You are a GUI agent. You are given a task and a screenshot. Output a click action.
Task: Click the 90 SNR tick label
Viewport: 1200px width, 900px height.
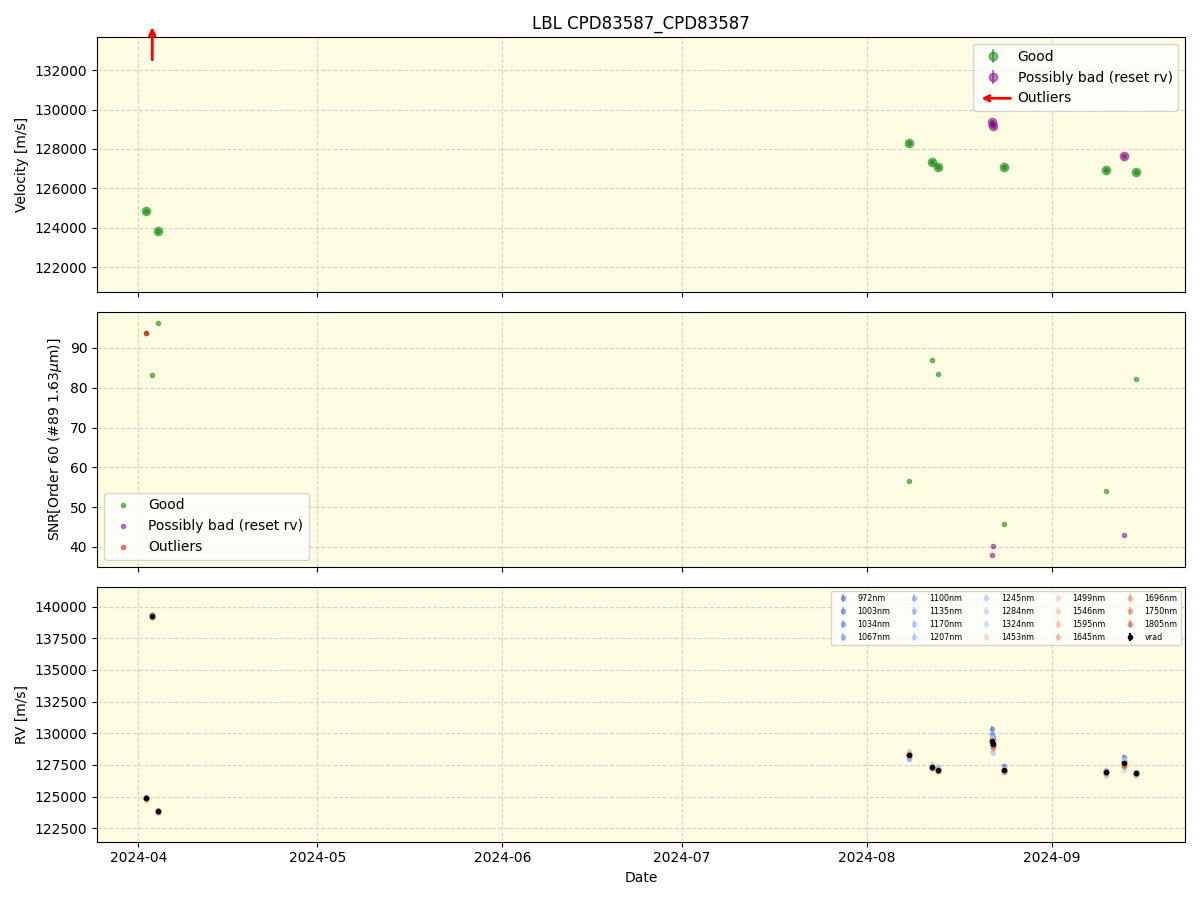(80, 349)
